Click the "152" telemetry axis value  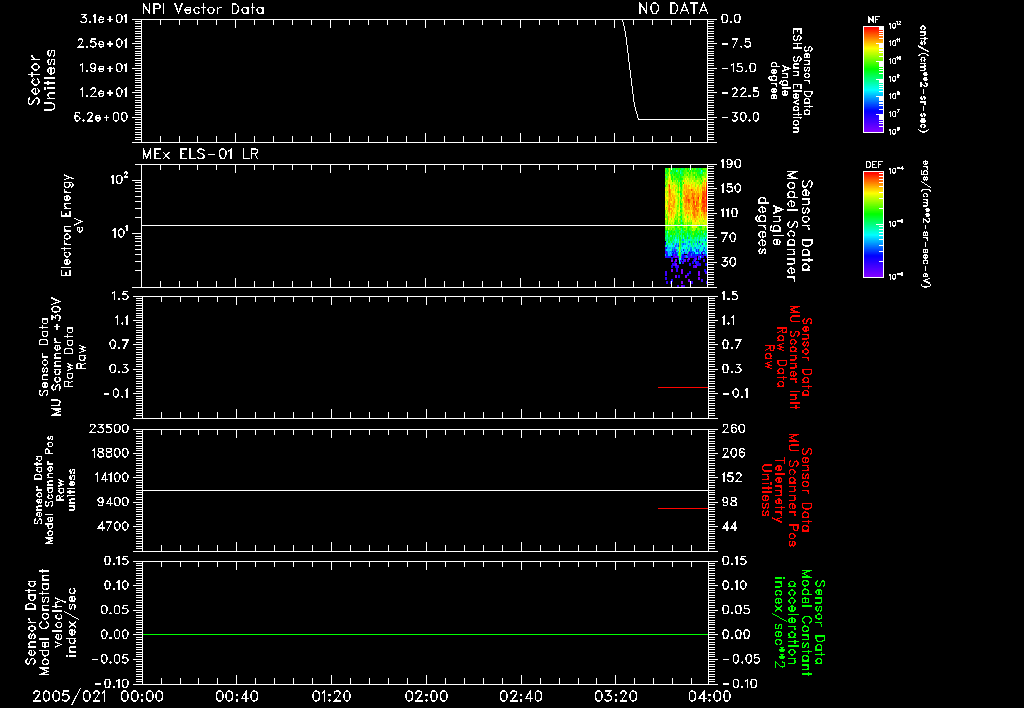click(x=732, y=477)
